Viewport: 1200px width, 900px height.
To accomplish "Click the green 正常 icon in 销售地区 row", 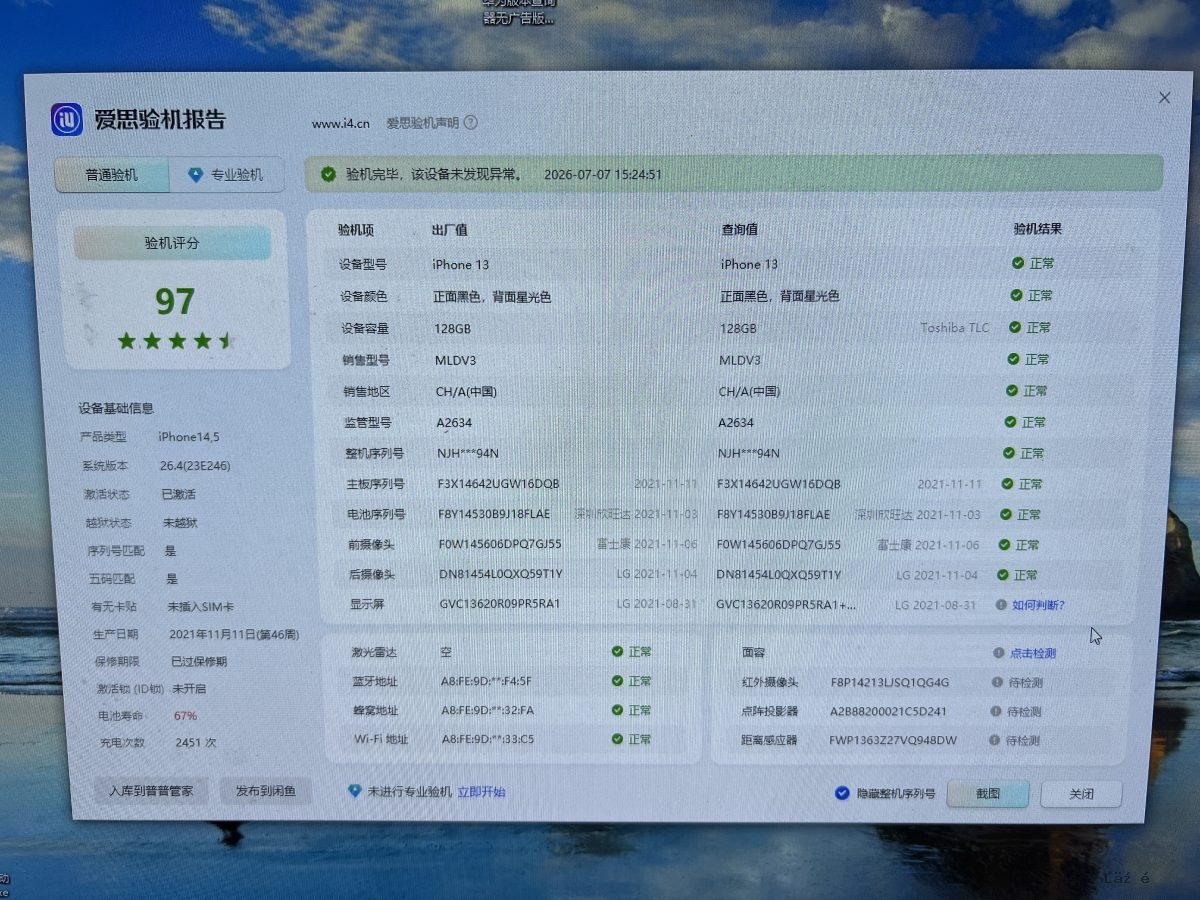I will (1012, 391).
